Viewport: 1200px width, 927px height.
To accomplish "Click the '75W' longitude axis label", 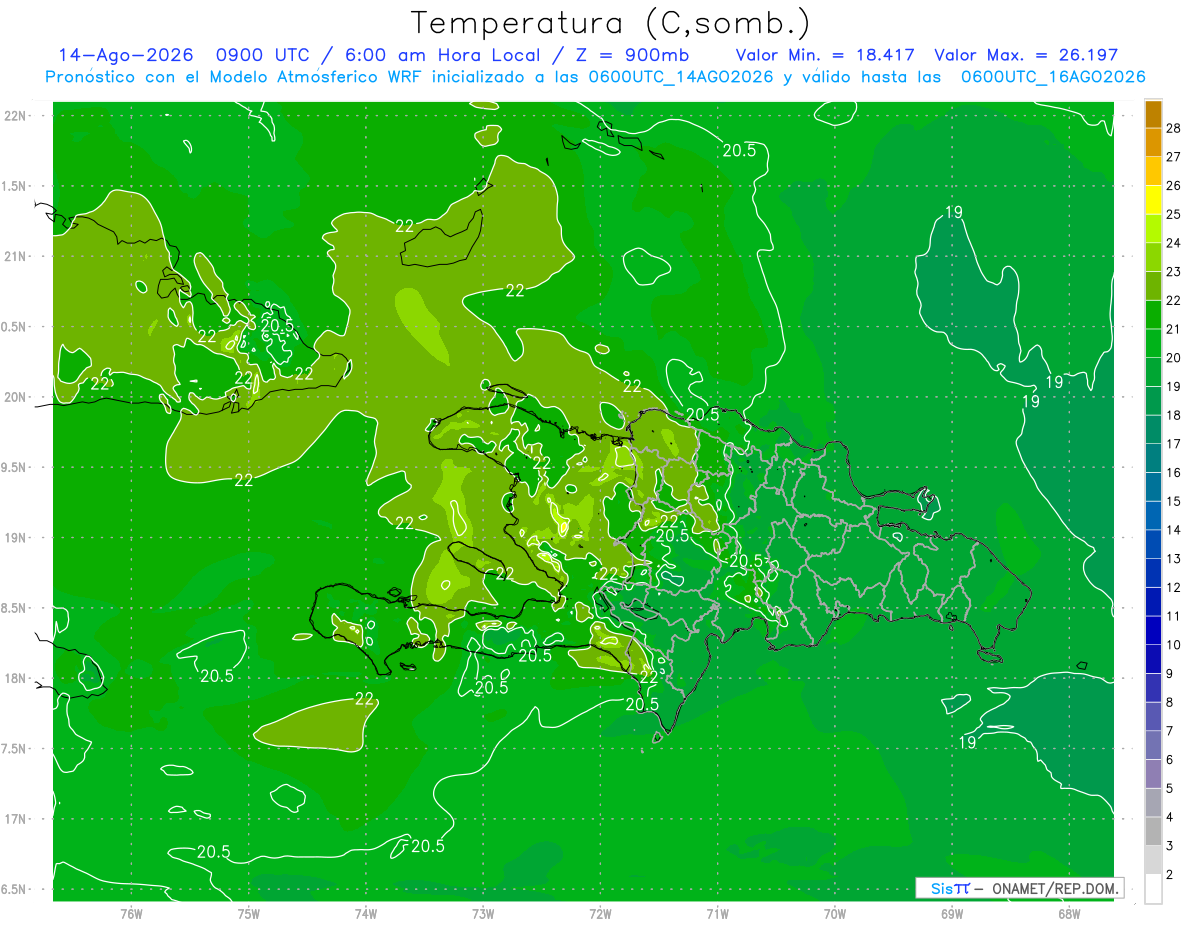I will click(249, 914).
